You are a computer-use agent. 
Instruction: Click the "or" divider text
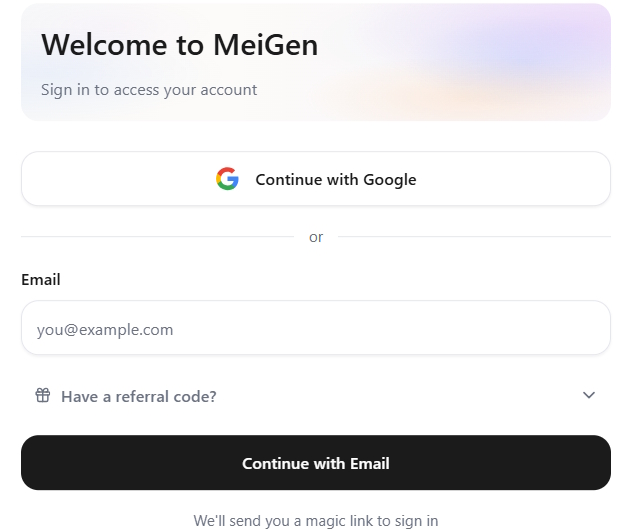coord(316,237)
